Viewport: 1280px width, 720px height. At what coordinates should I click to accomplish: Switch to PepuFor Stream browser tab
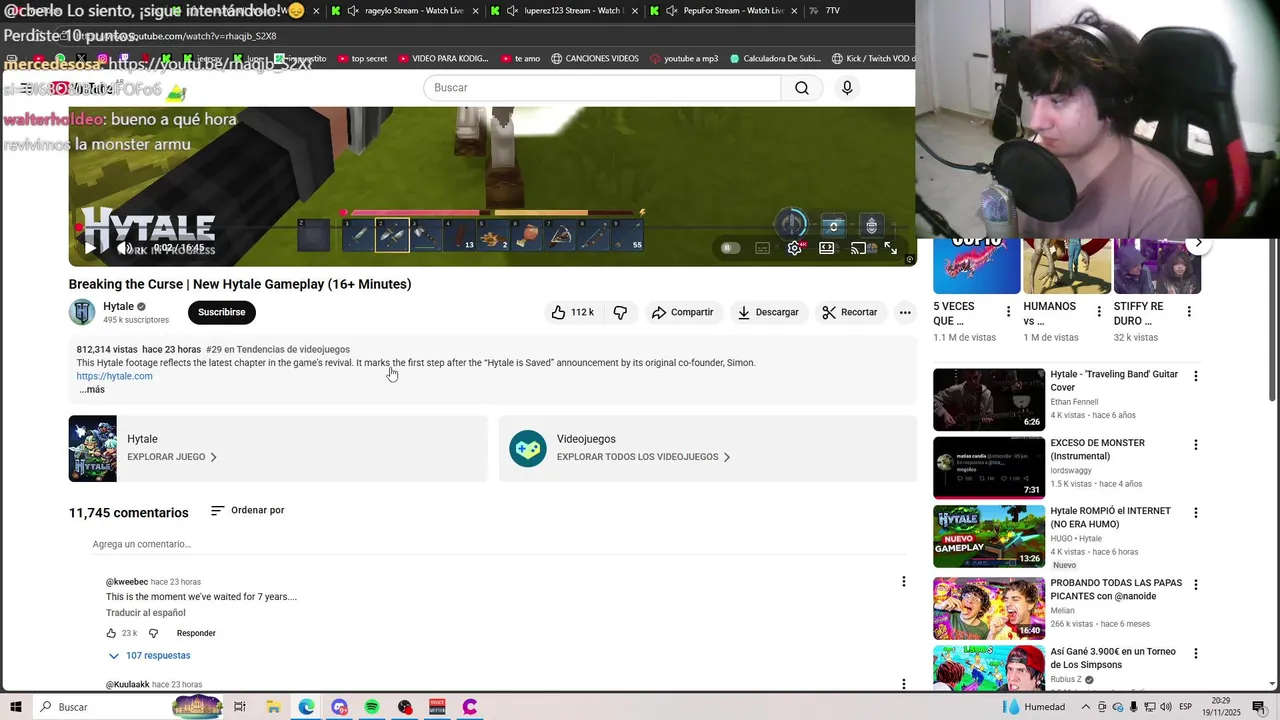tap(724, 10)
